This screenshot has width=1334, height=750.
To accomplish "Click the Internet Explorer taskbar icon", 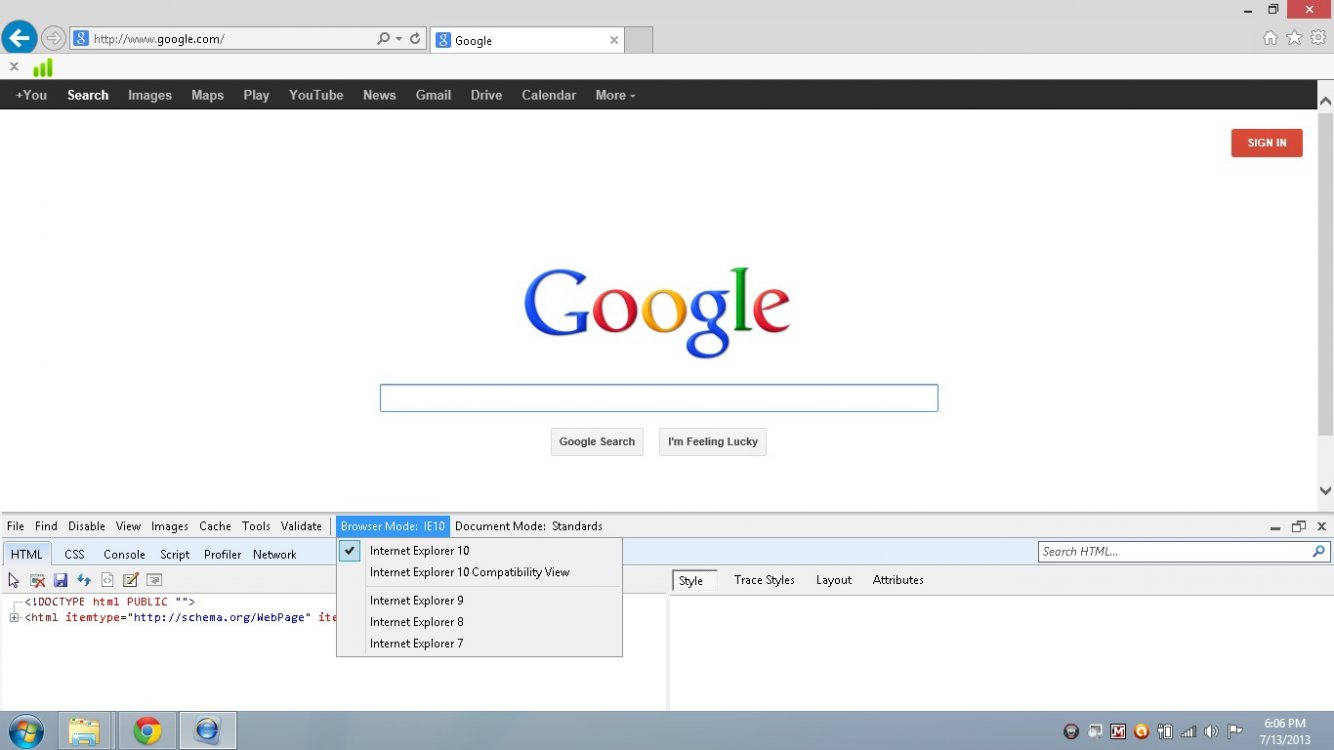I will coord(207,731).
